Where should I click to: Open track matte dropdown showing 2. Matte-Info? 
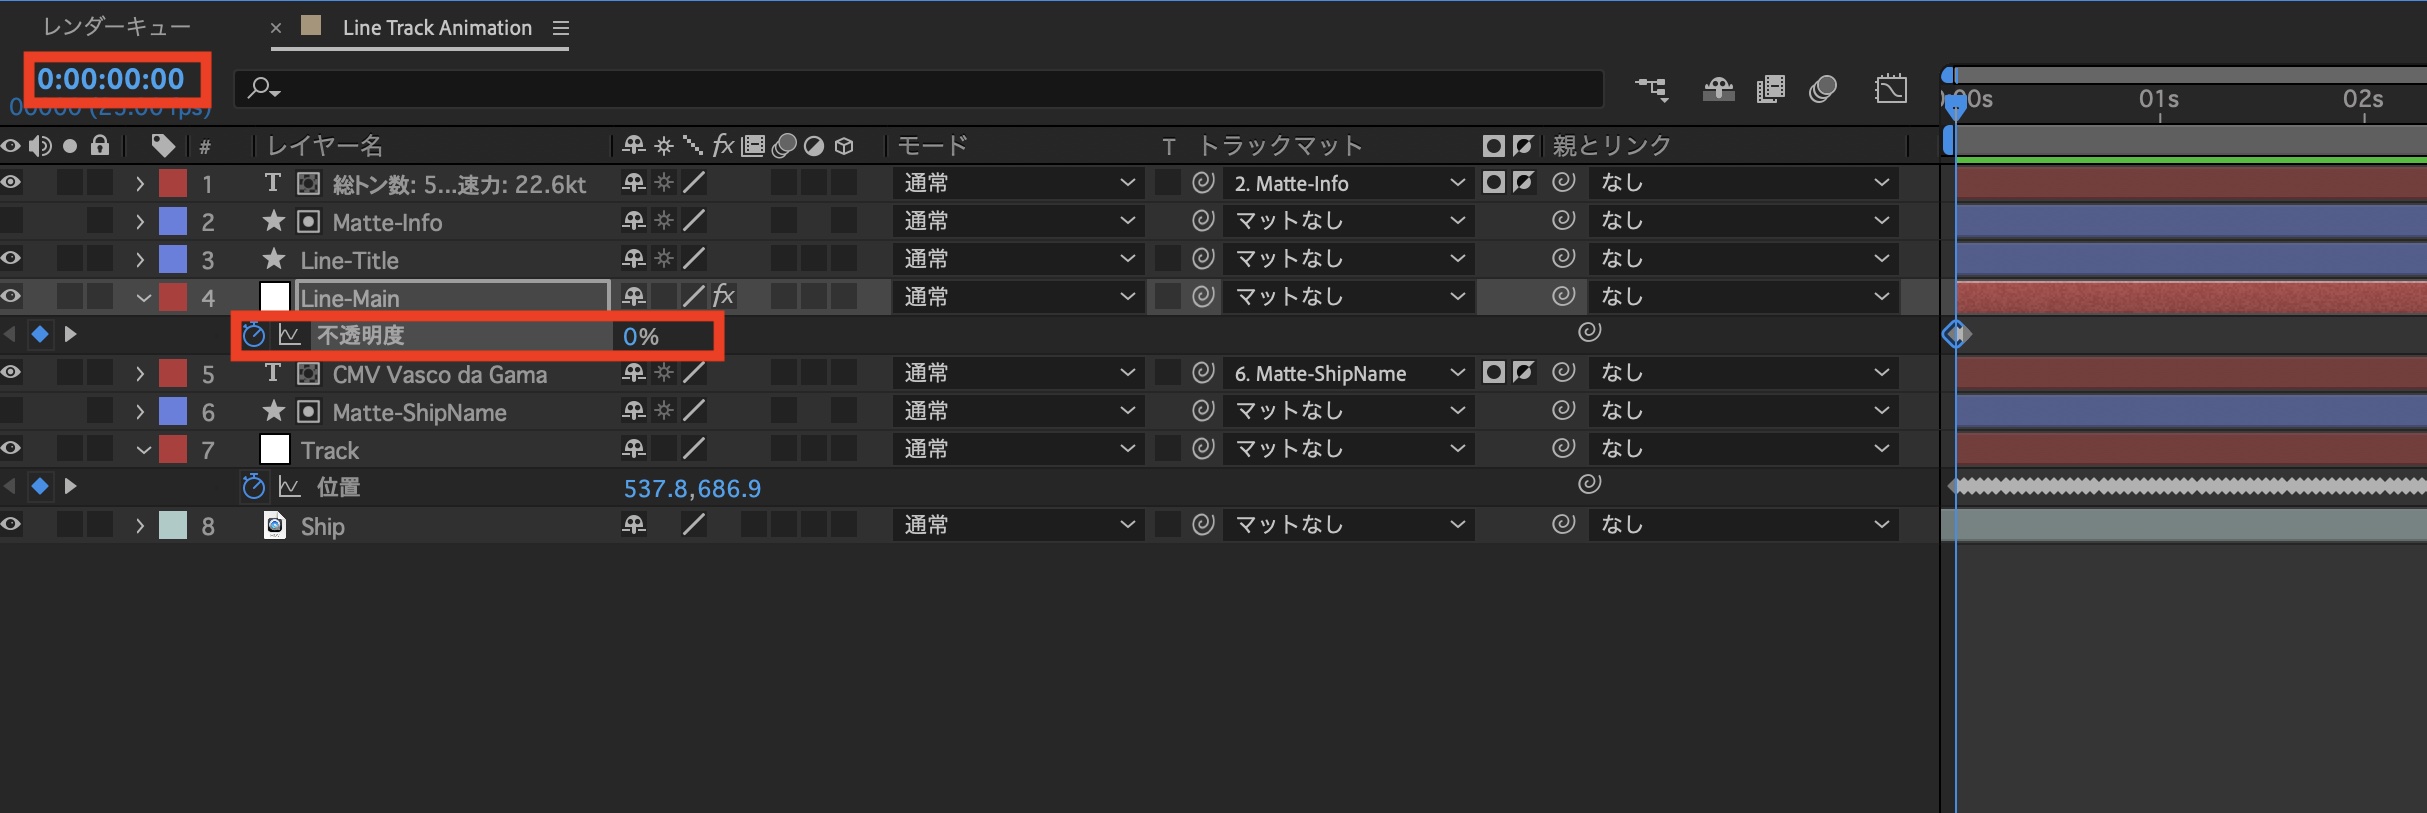tap(1348, 183)
